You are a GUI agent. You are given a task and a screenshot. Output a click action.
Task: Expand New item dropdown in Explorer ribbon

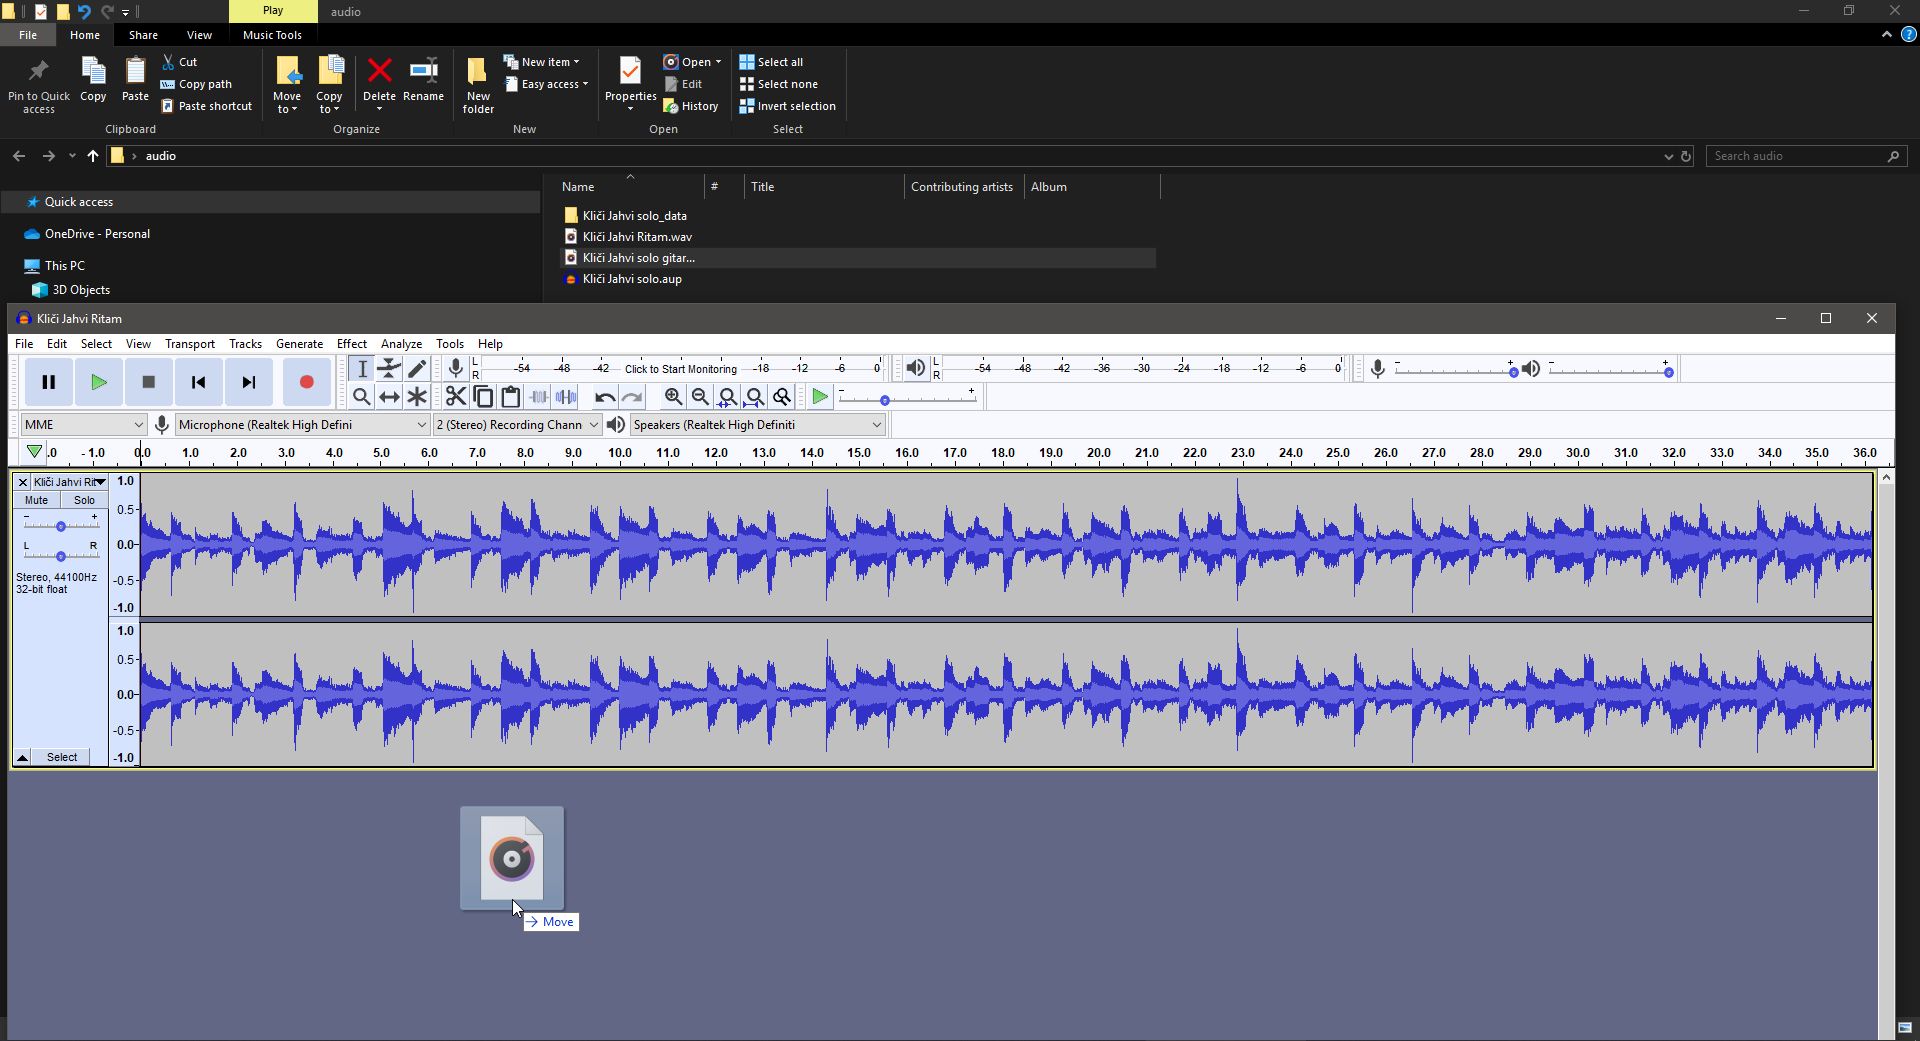(x=541, y=62)
